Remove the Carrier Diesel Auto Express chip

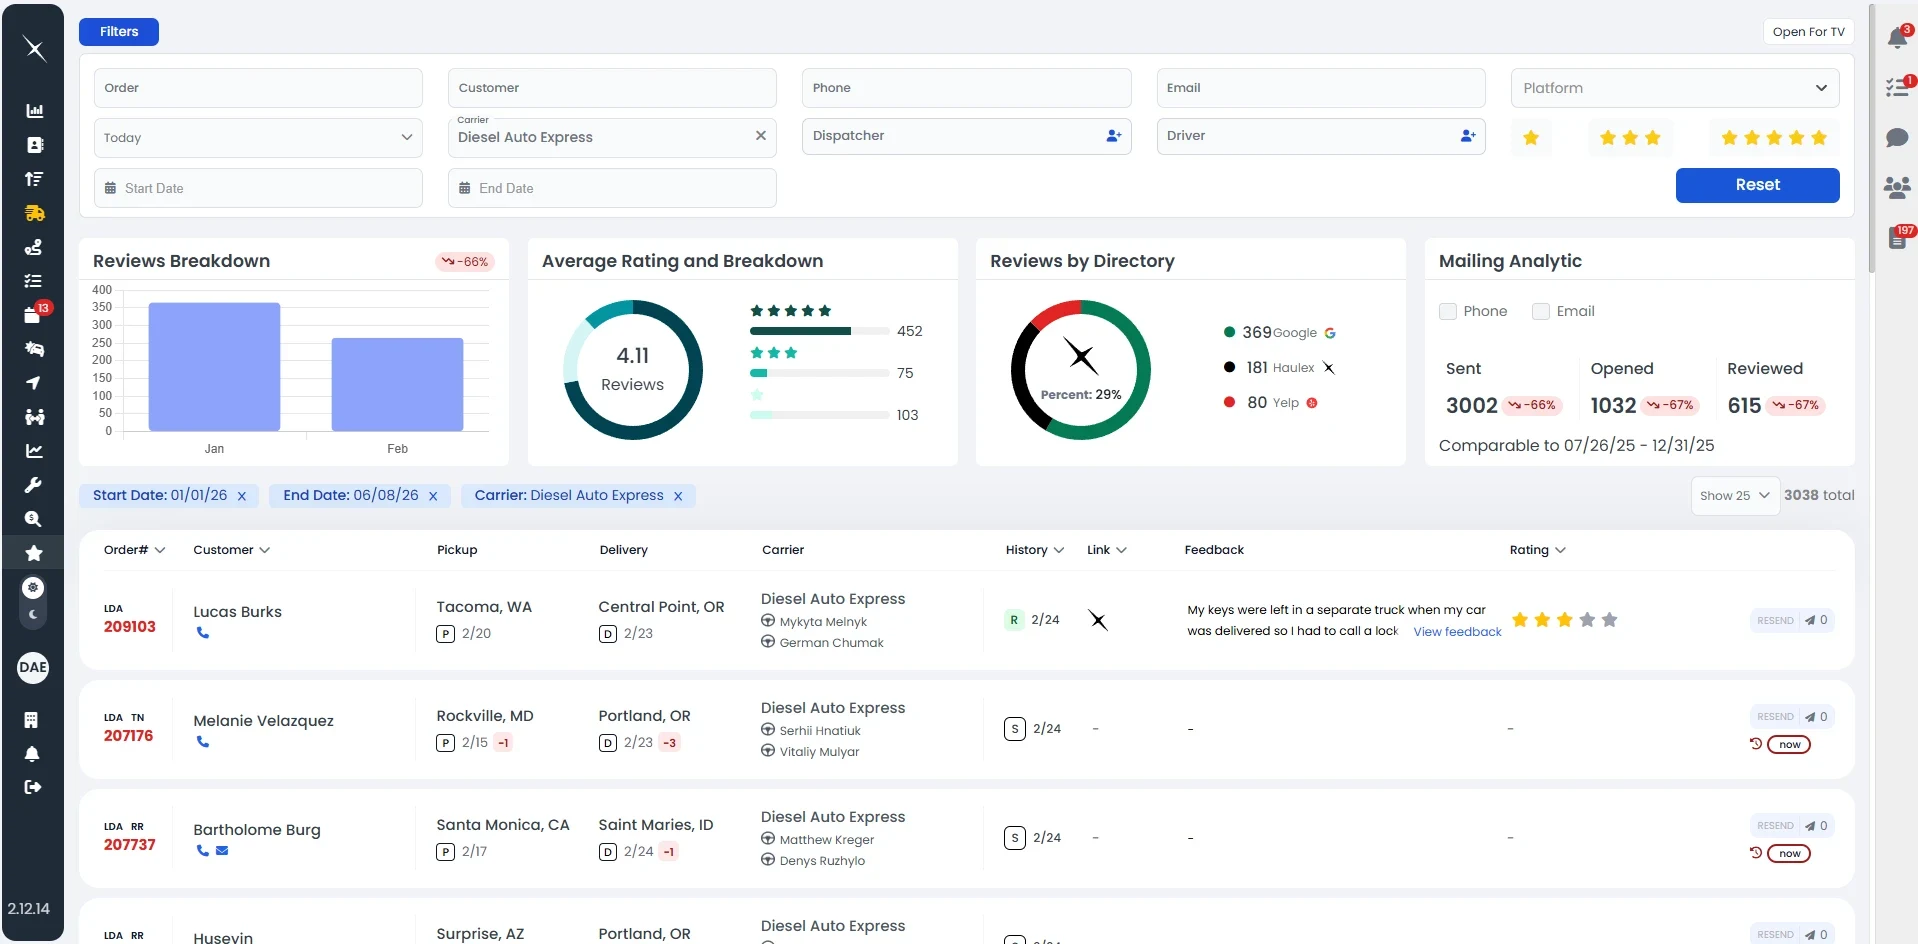tap(678, 496)
